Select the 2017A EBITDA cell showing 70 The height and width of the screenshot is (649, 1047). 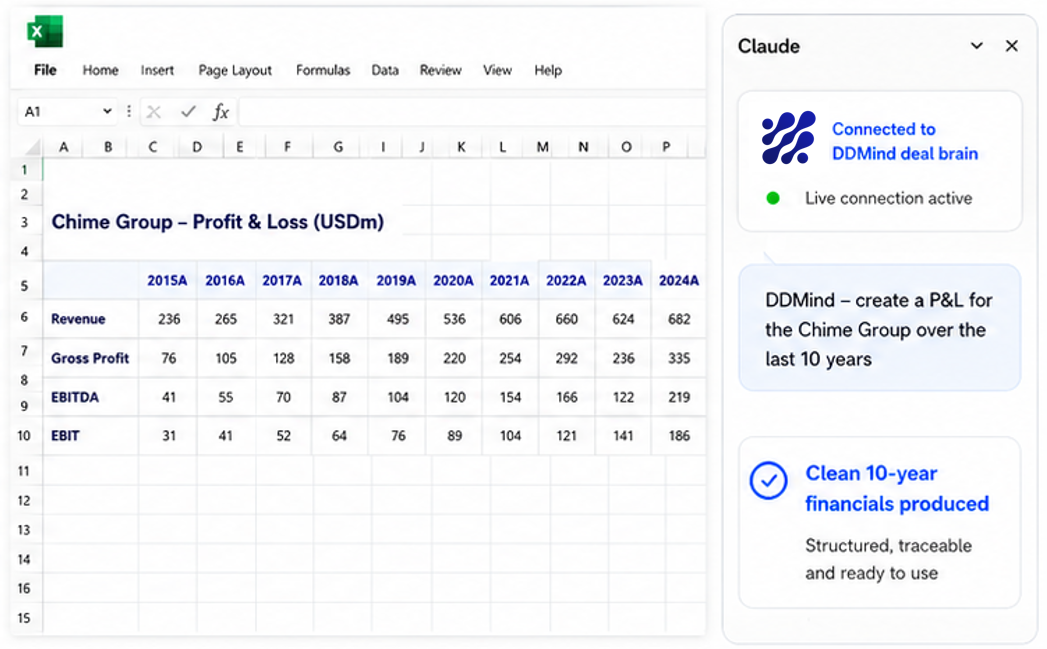283,397
